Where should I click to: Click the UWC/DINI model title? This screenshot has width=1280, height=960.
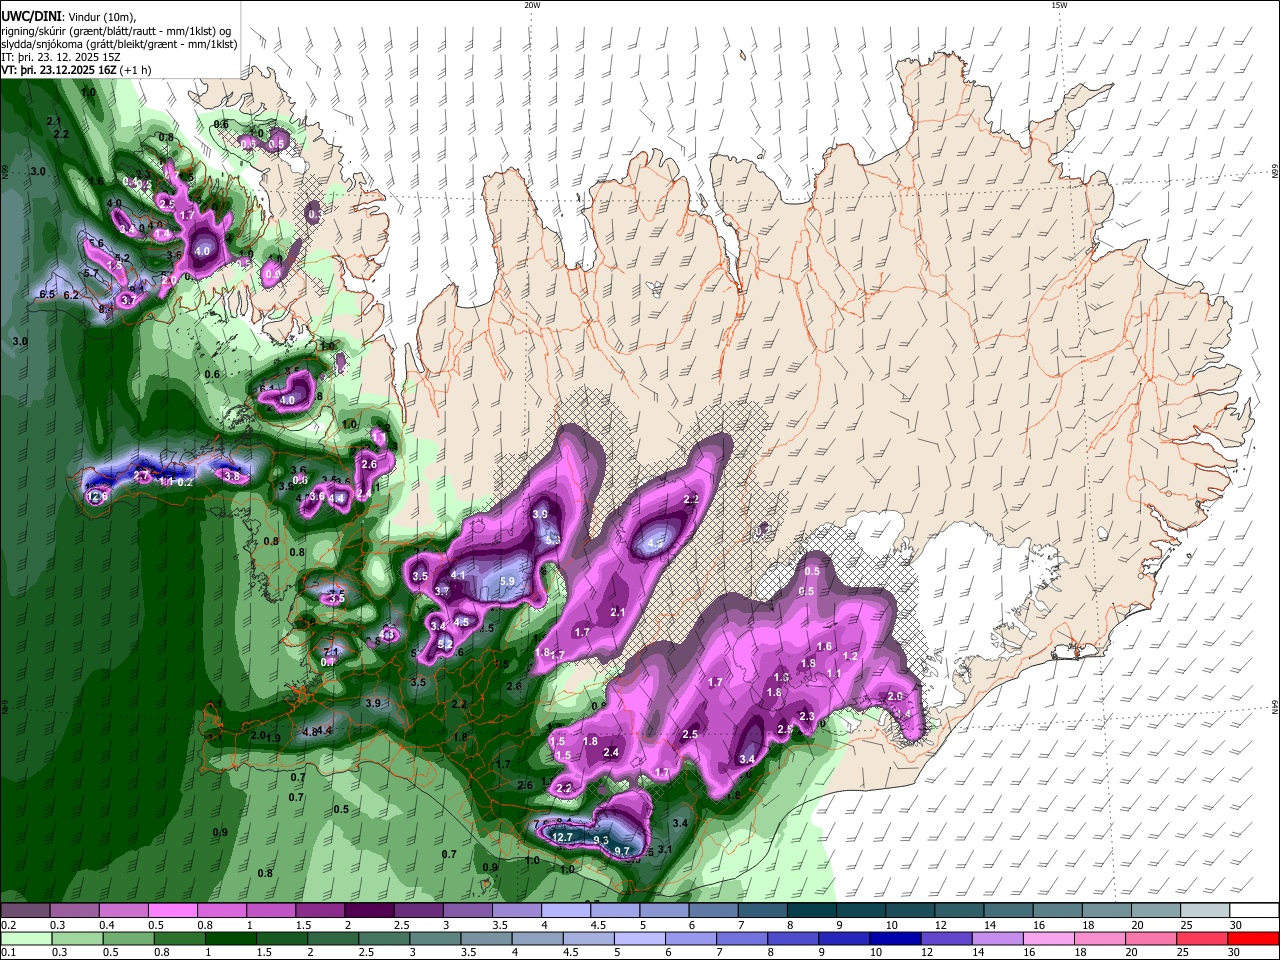pos(30,17)
